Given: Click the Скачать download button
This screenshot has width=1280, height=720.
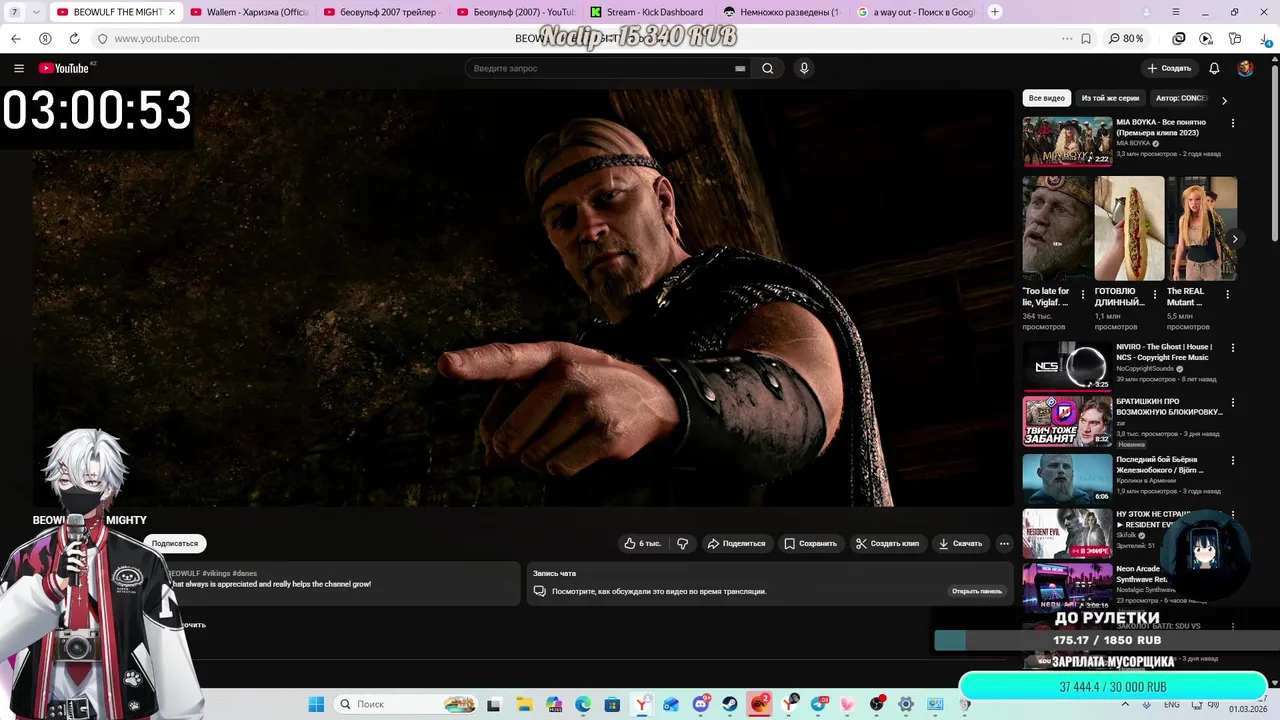Looking at the screenshot, I should pos(960,543).
